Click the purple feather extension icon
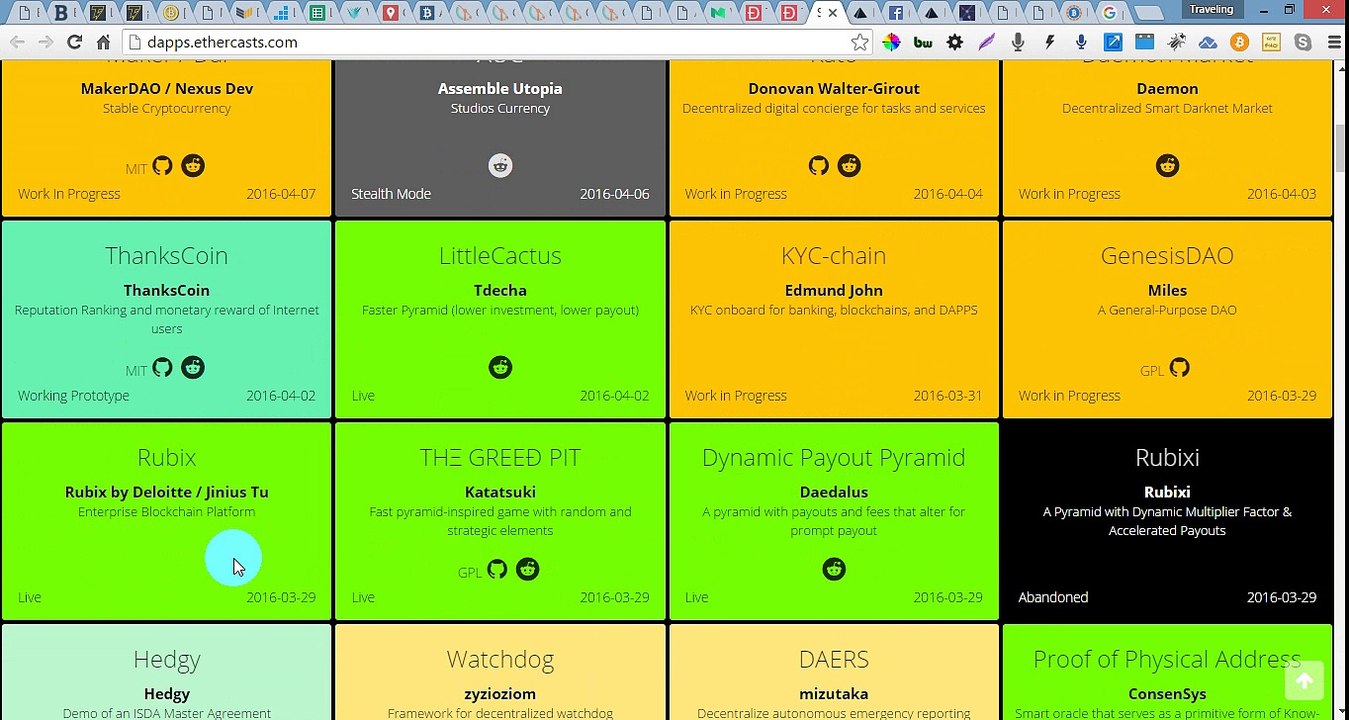The image size is (1349, 720). point(987,42)
